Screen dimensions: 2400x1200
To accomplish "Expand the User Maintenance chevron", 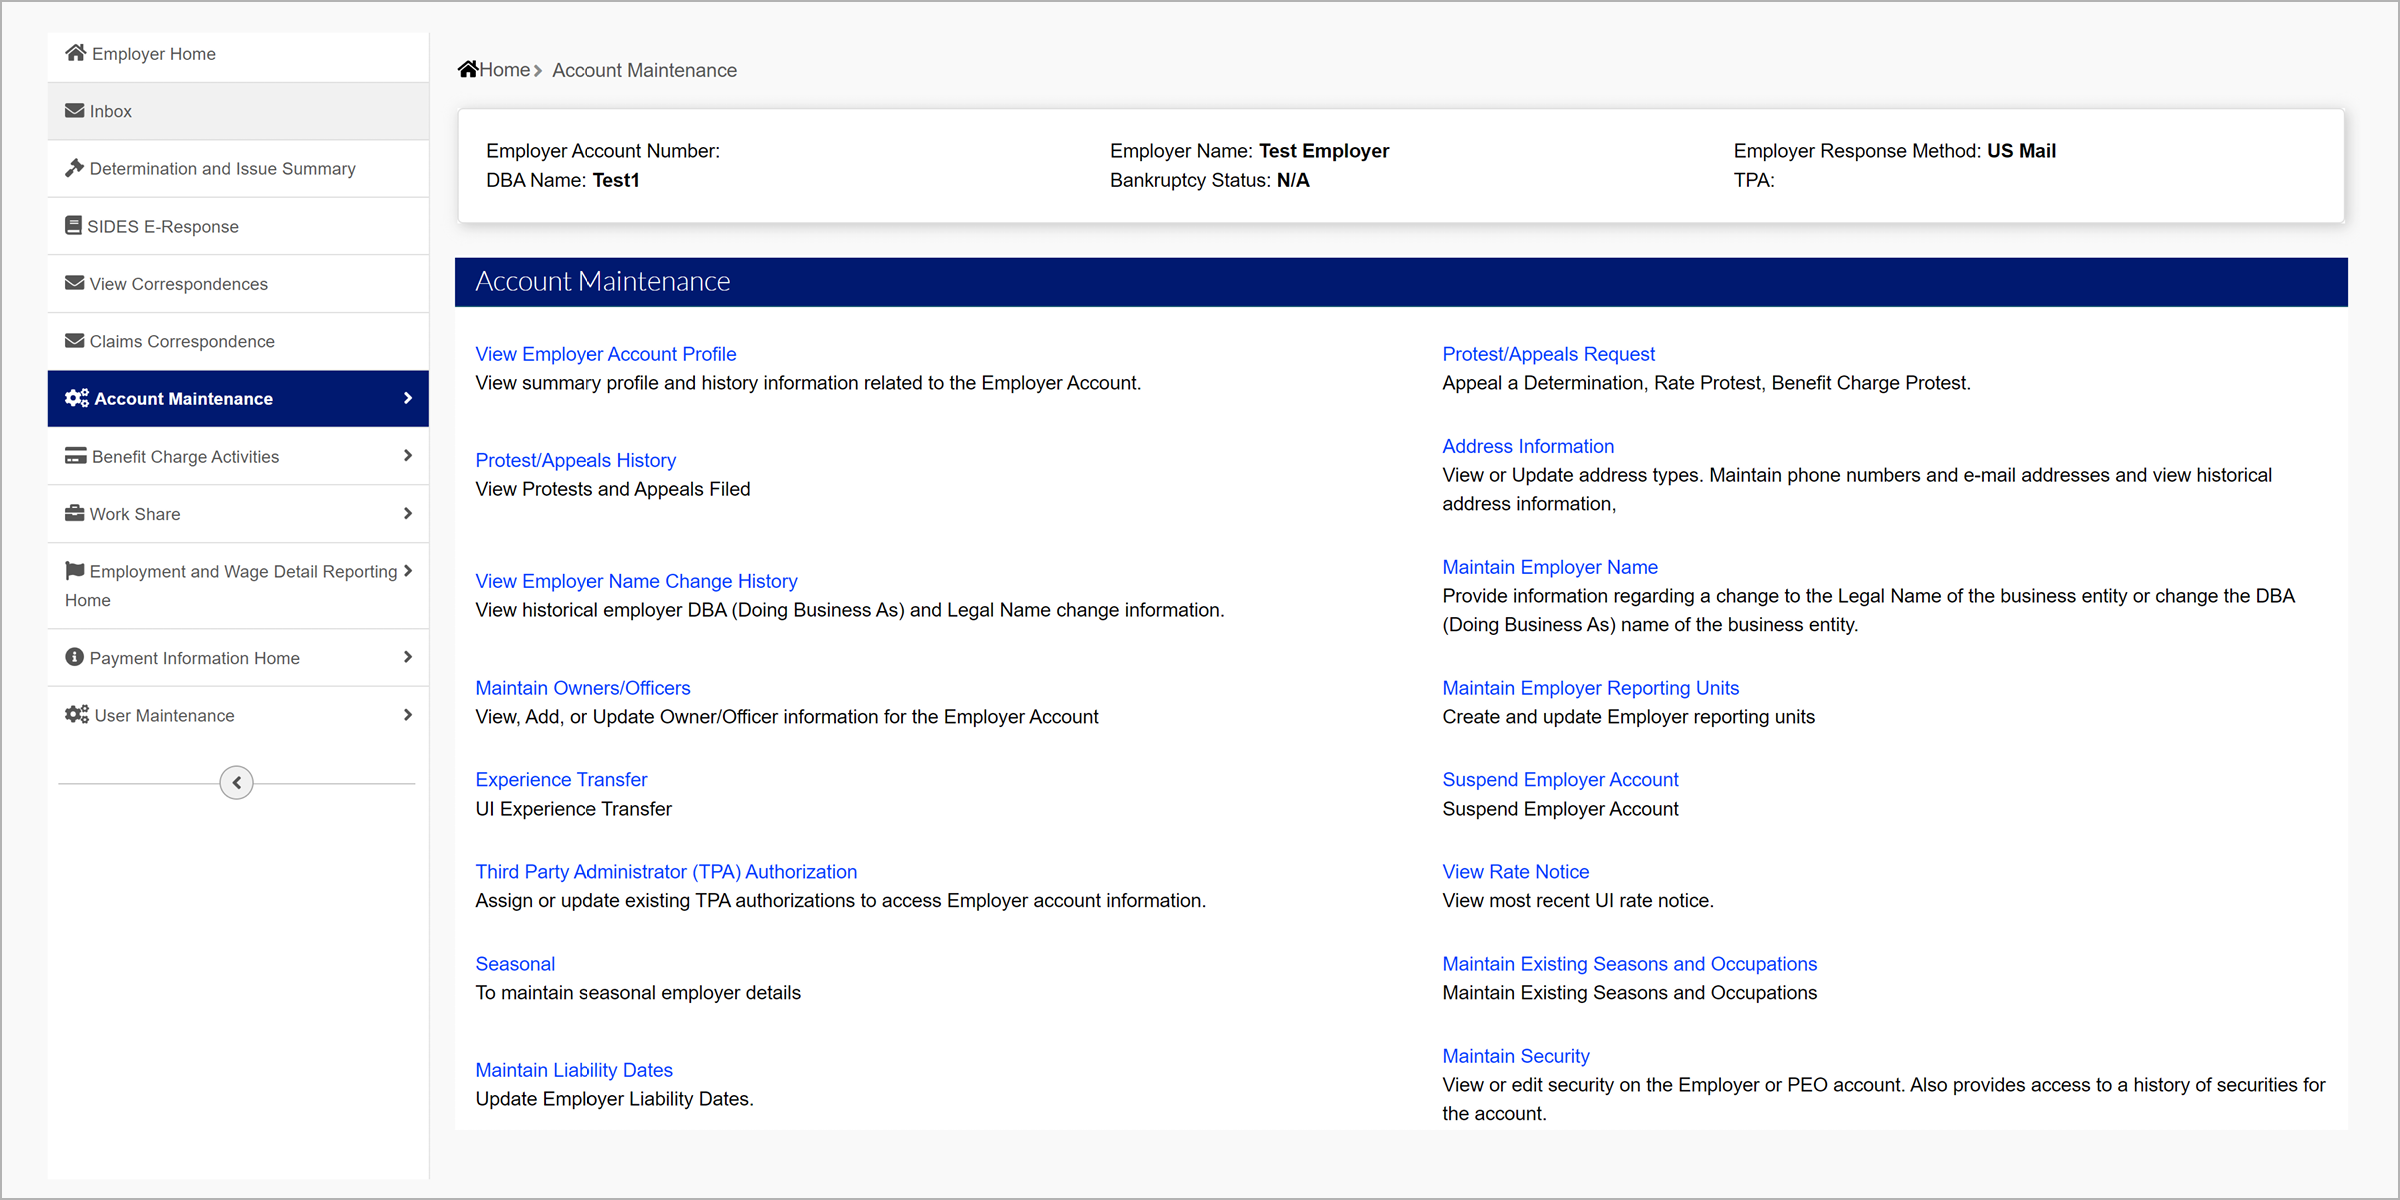I will point(407,715).
